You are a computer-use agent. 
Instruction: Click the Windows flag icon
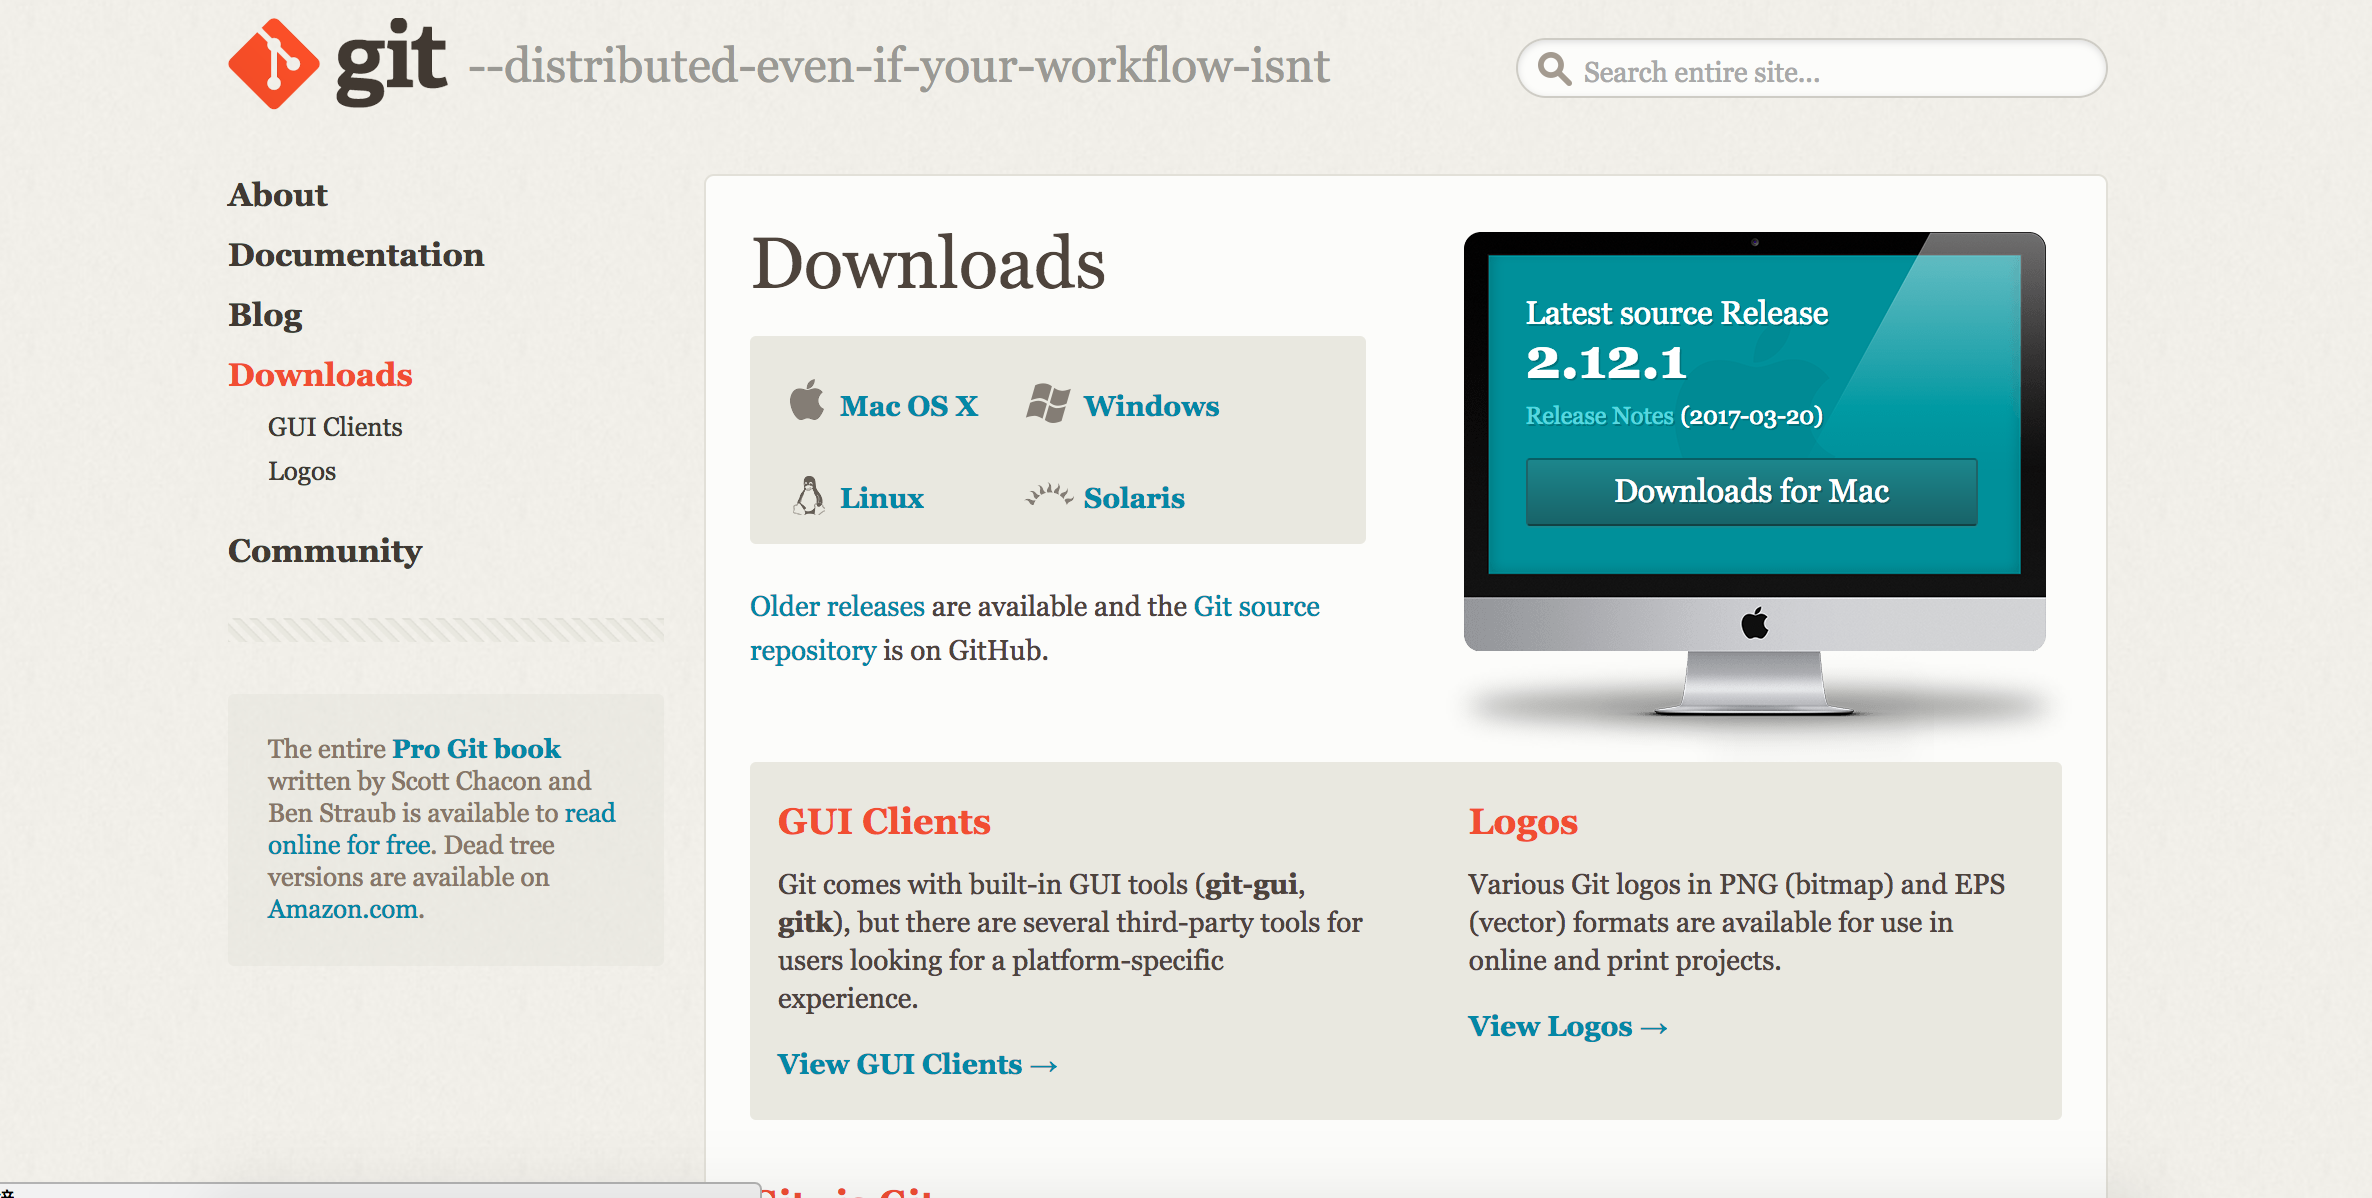pos(1048,403)
